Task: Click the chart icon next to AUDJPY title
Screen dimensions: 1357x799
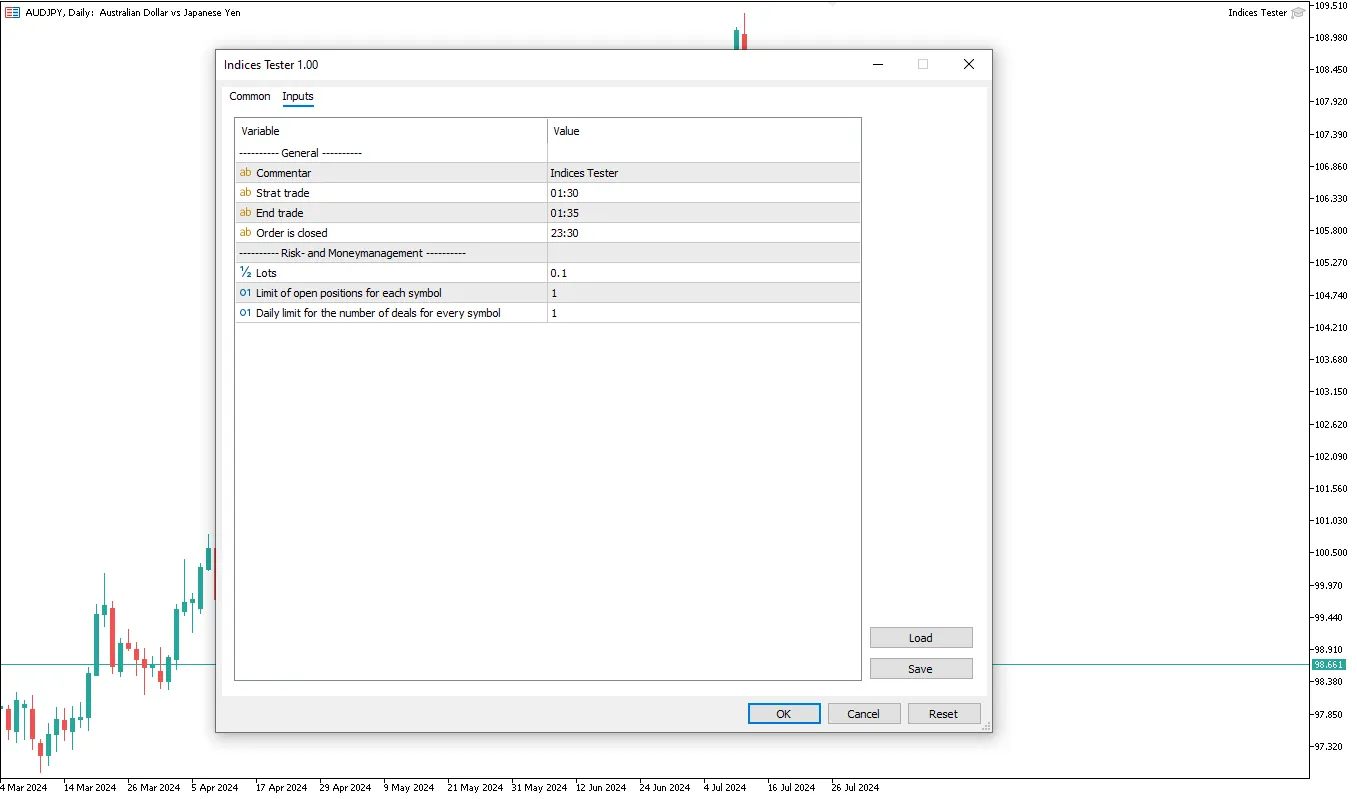Action: click(x=12, y=13)
